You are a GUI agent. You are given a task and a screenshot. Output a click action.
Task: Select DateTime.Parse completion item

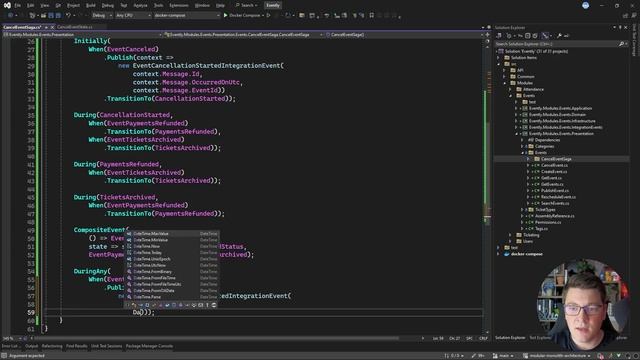point(172,297)
